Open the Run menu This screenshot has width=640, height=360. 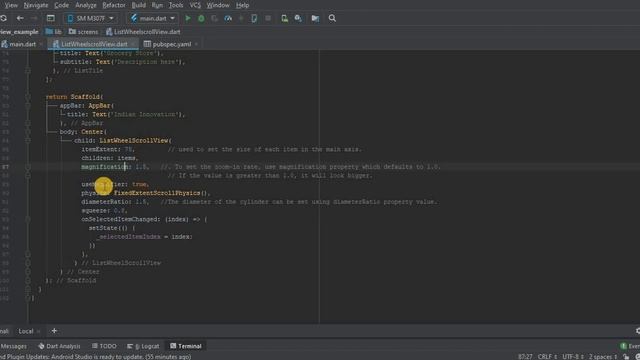pyautogui.click(x=157, y=5)
